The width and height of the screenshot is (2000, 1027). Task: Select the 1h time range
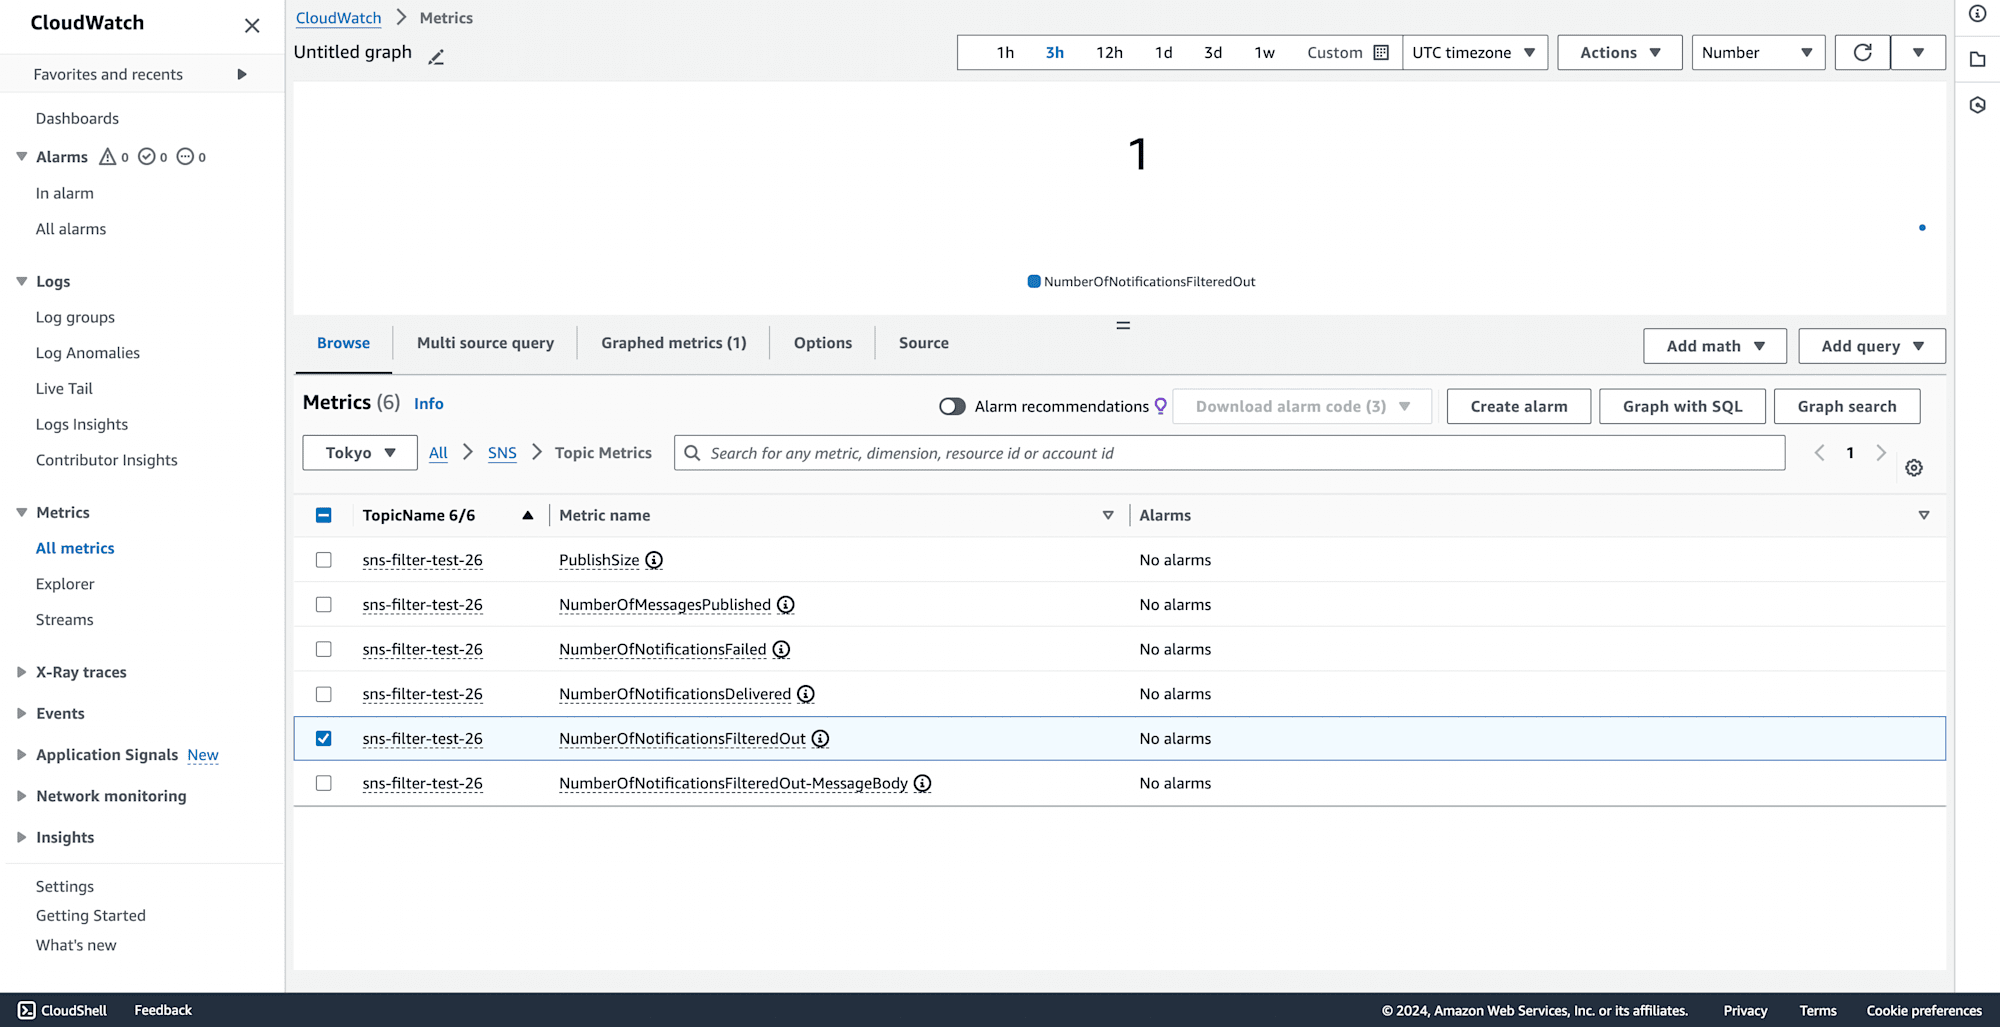(x=1005, y=52)
